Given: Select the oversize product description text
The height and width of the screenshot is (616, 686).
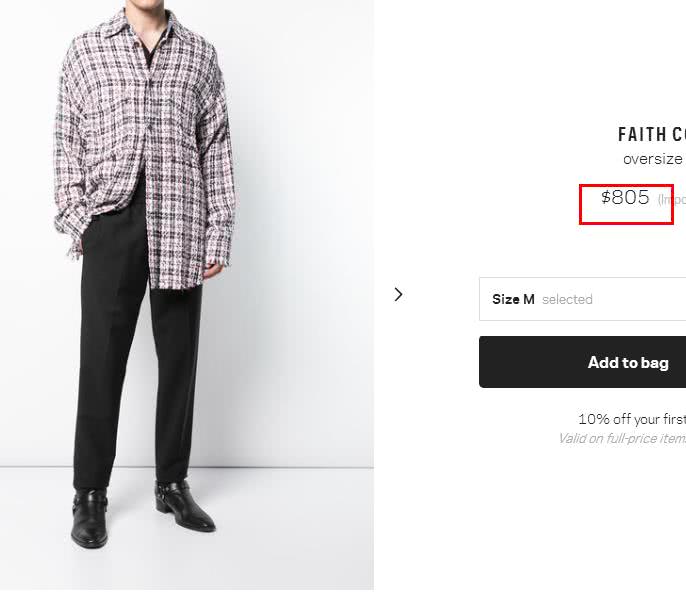Looking at the screenshot, I should click(653, 159).
